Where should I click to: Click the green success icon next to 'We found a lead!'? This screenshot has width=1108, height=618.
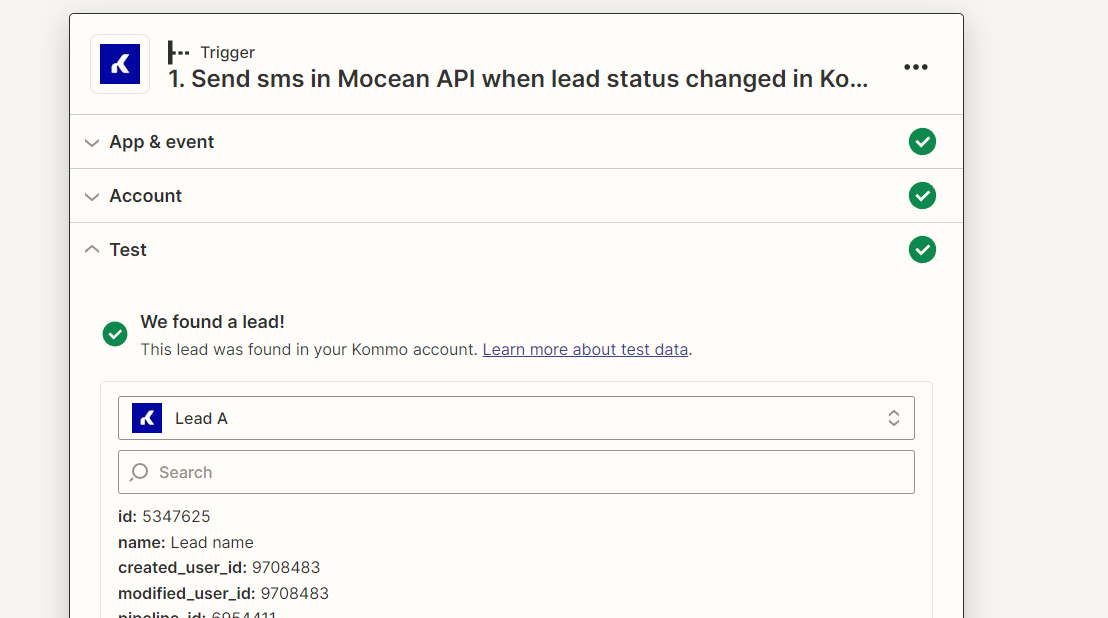115,335
